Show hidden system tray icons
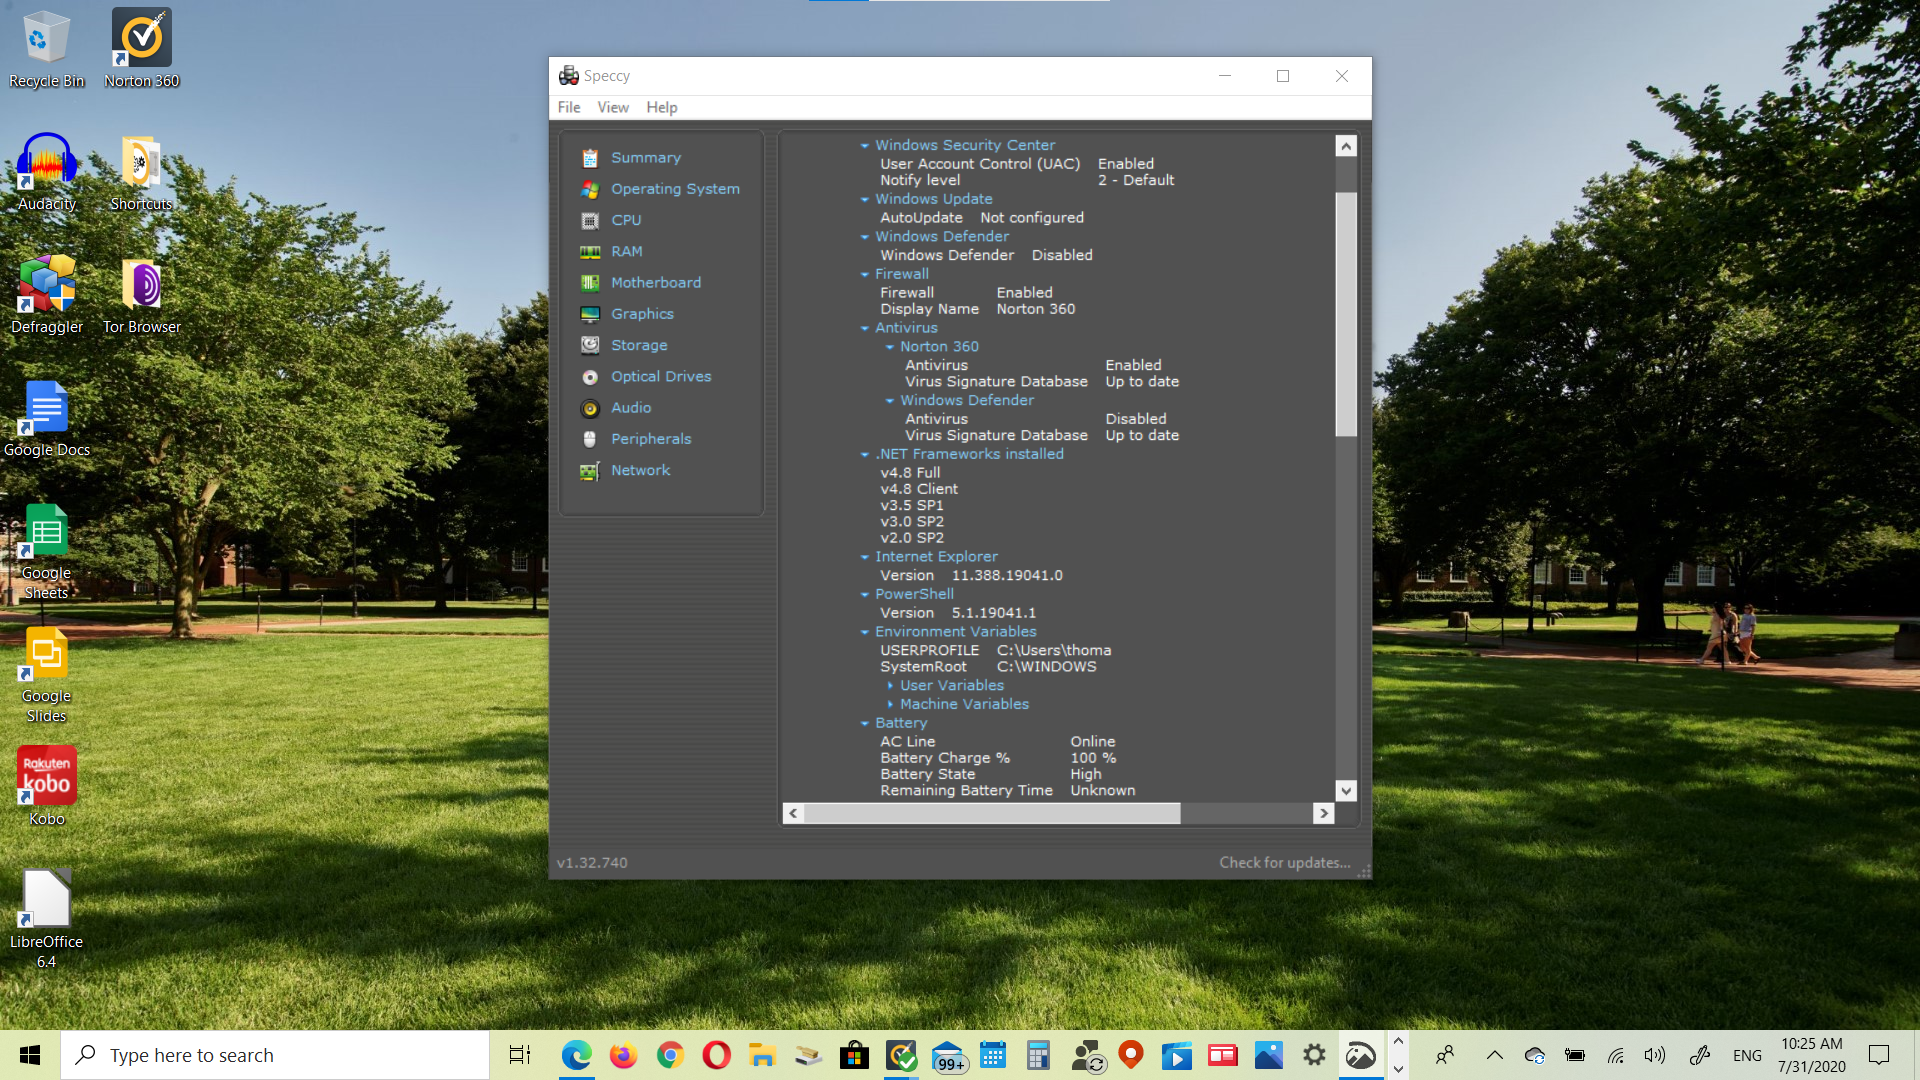Image resolution: width=1920 pixels, height=1080 pixels. (1494, 1055)
